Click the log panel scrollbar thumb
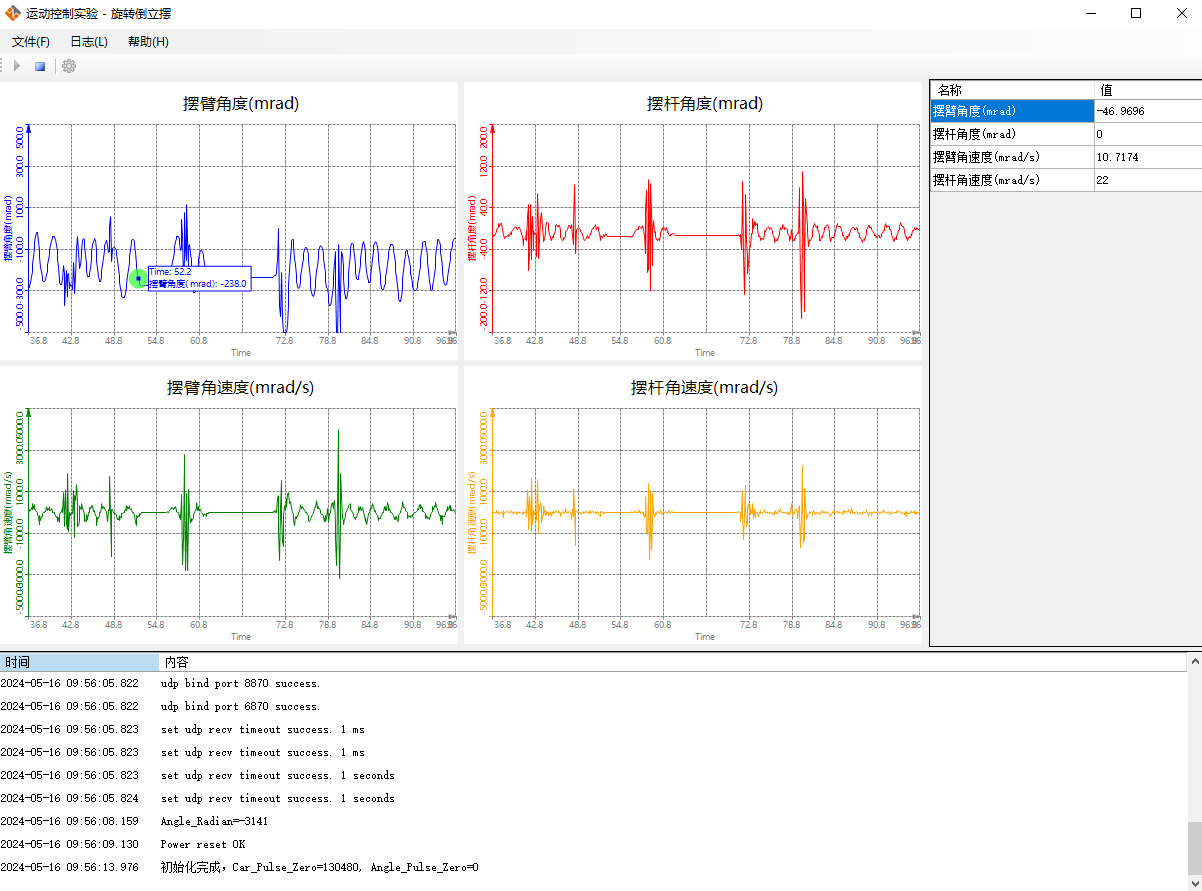Screen dimensions: 1202x891 pos(1193,848)
